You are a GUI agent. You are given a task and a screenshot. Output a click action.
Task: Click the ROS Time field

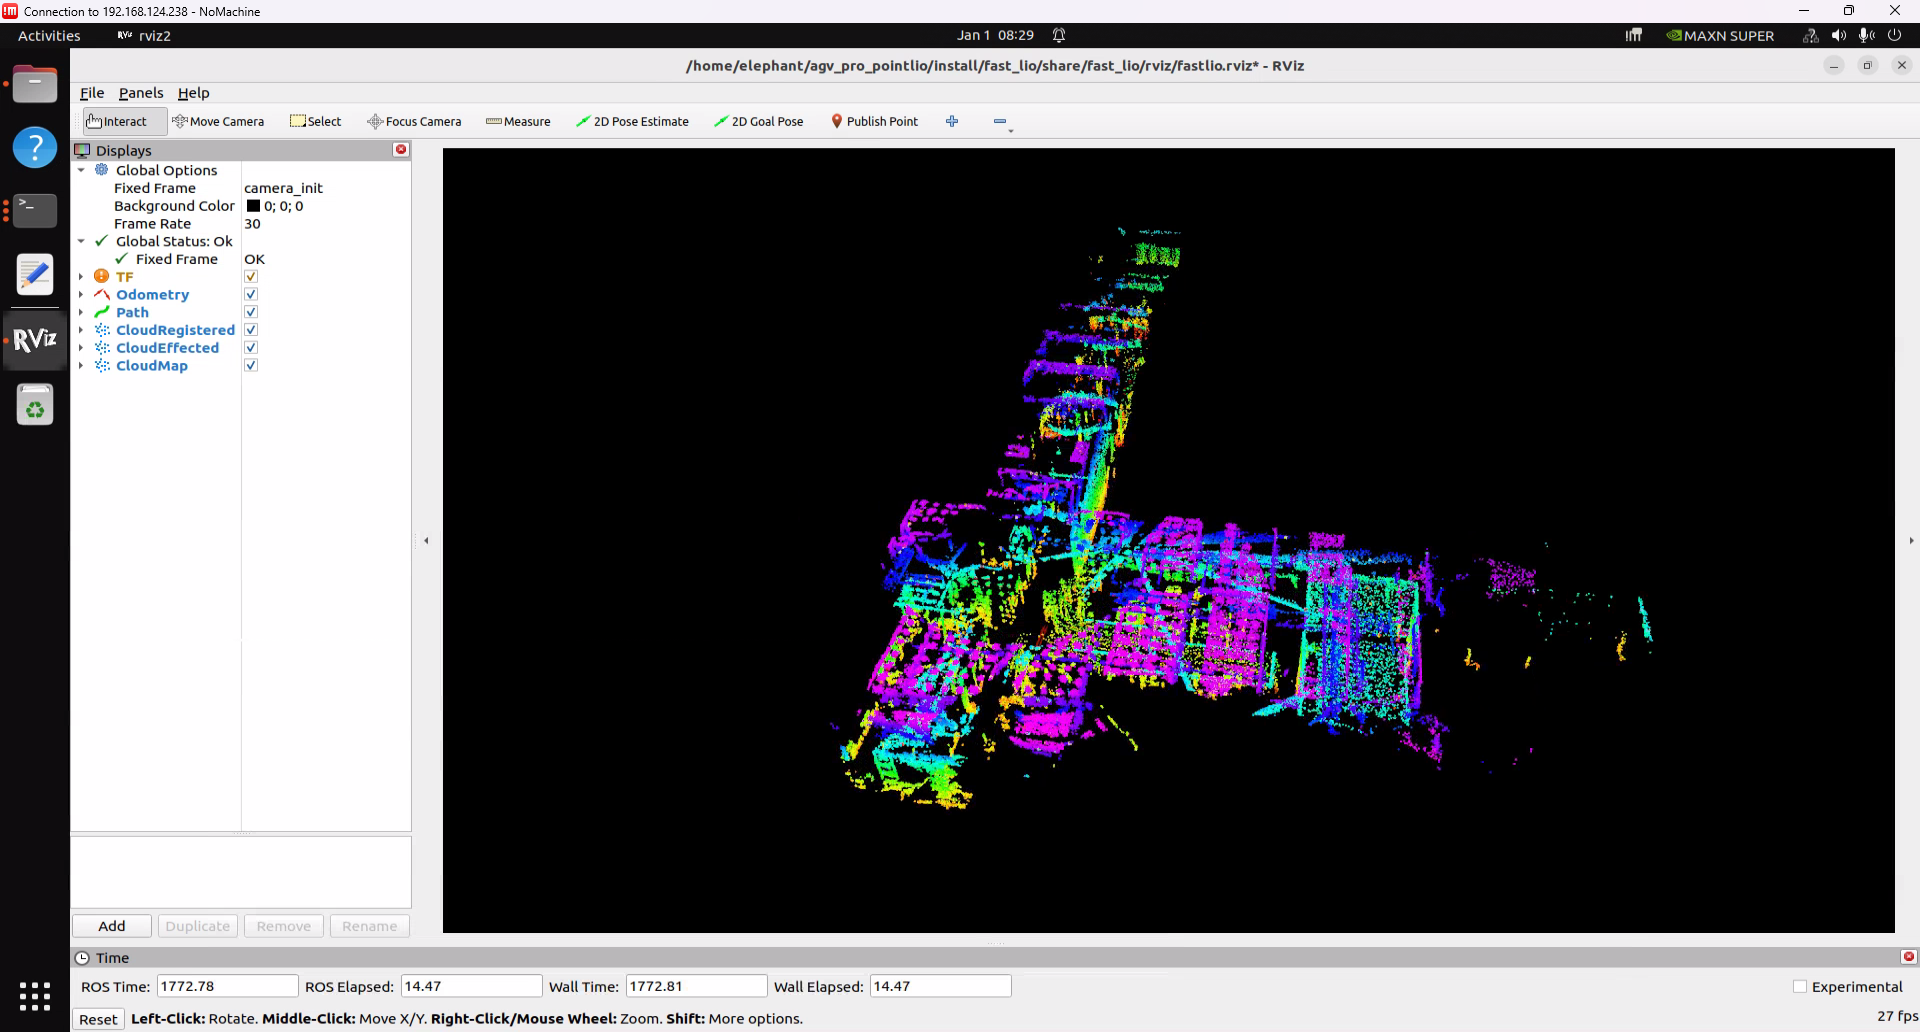point(227,986)
